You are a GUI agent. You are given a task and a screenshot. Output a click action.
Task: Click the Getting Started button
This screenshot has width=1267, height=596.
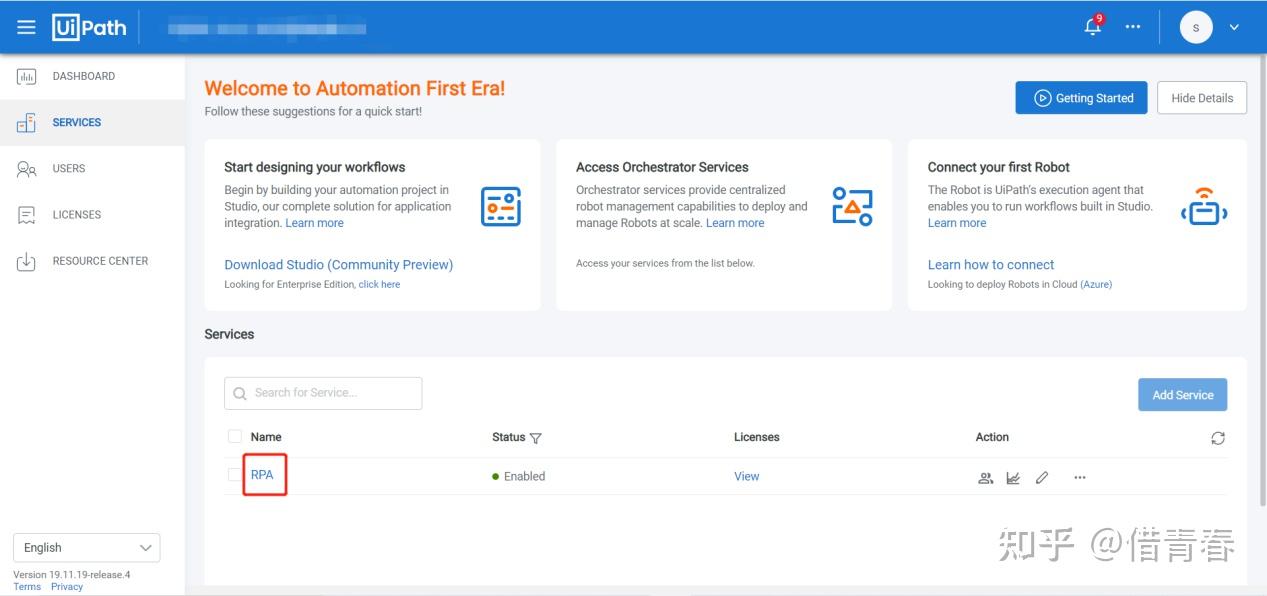1081,98
